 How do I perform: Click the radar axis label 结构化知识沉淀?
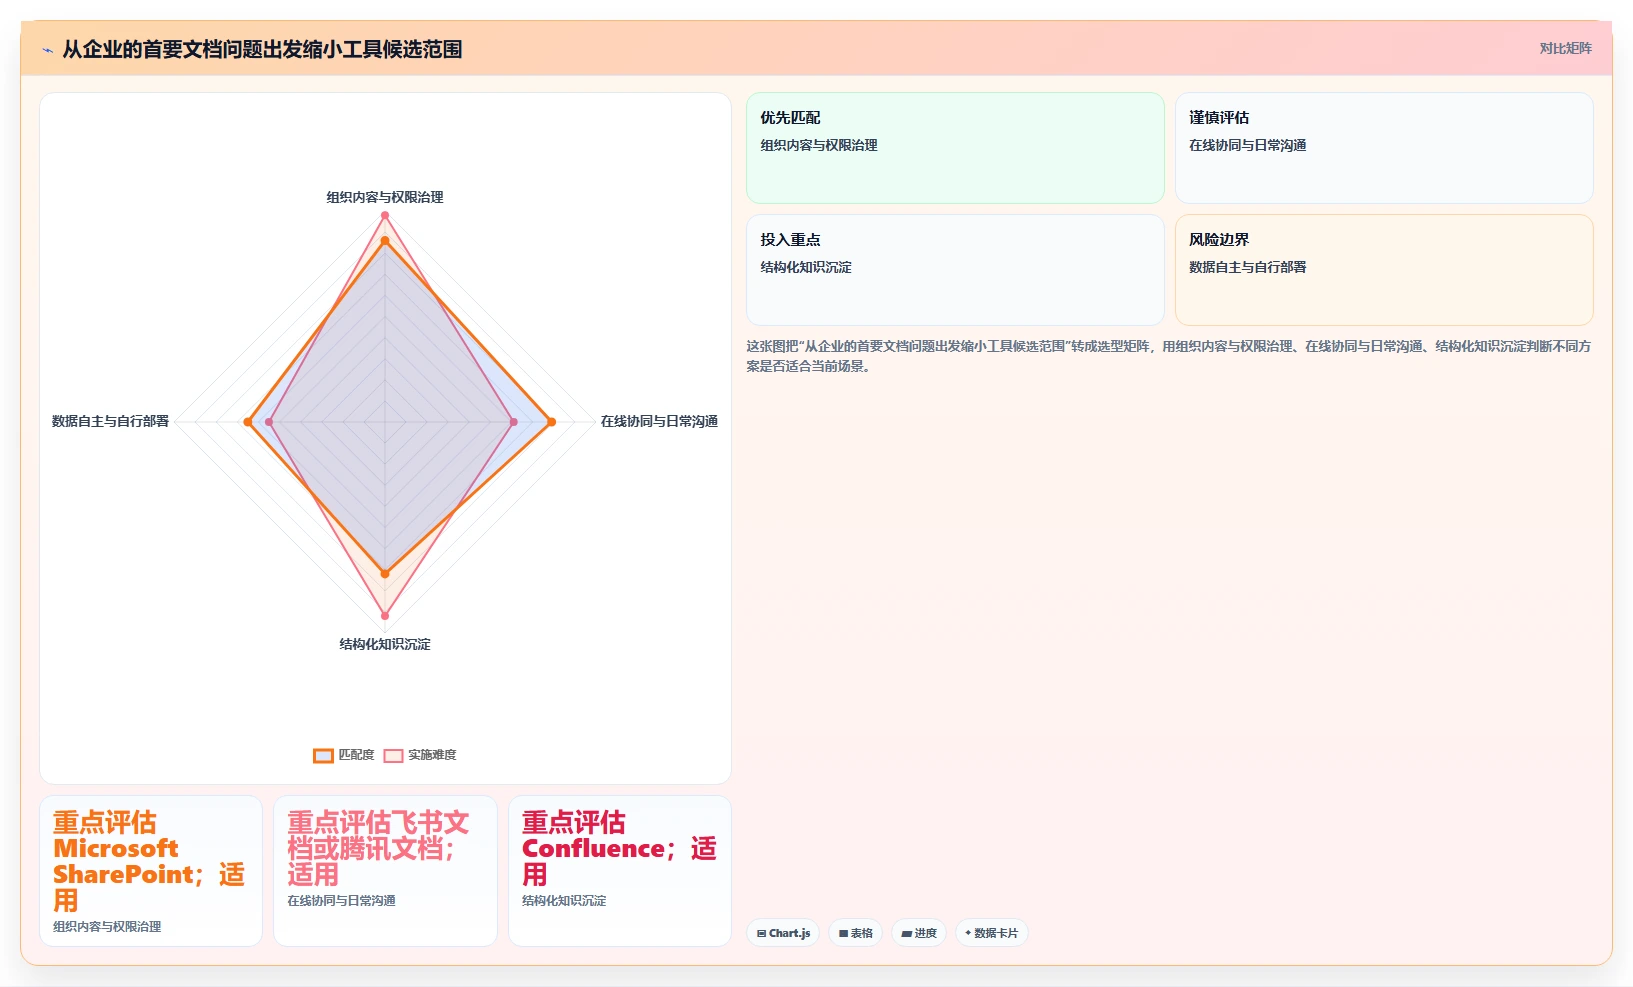pyautogui.click(x=385, y=644)
